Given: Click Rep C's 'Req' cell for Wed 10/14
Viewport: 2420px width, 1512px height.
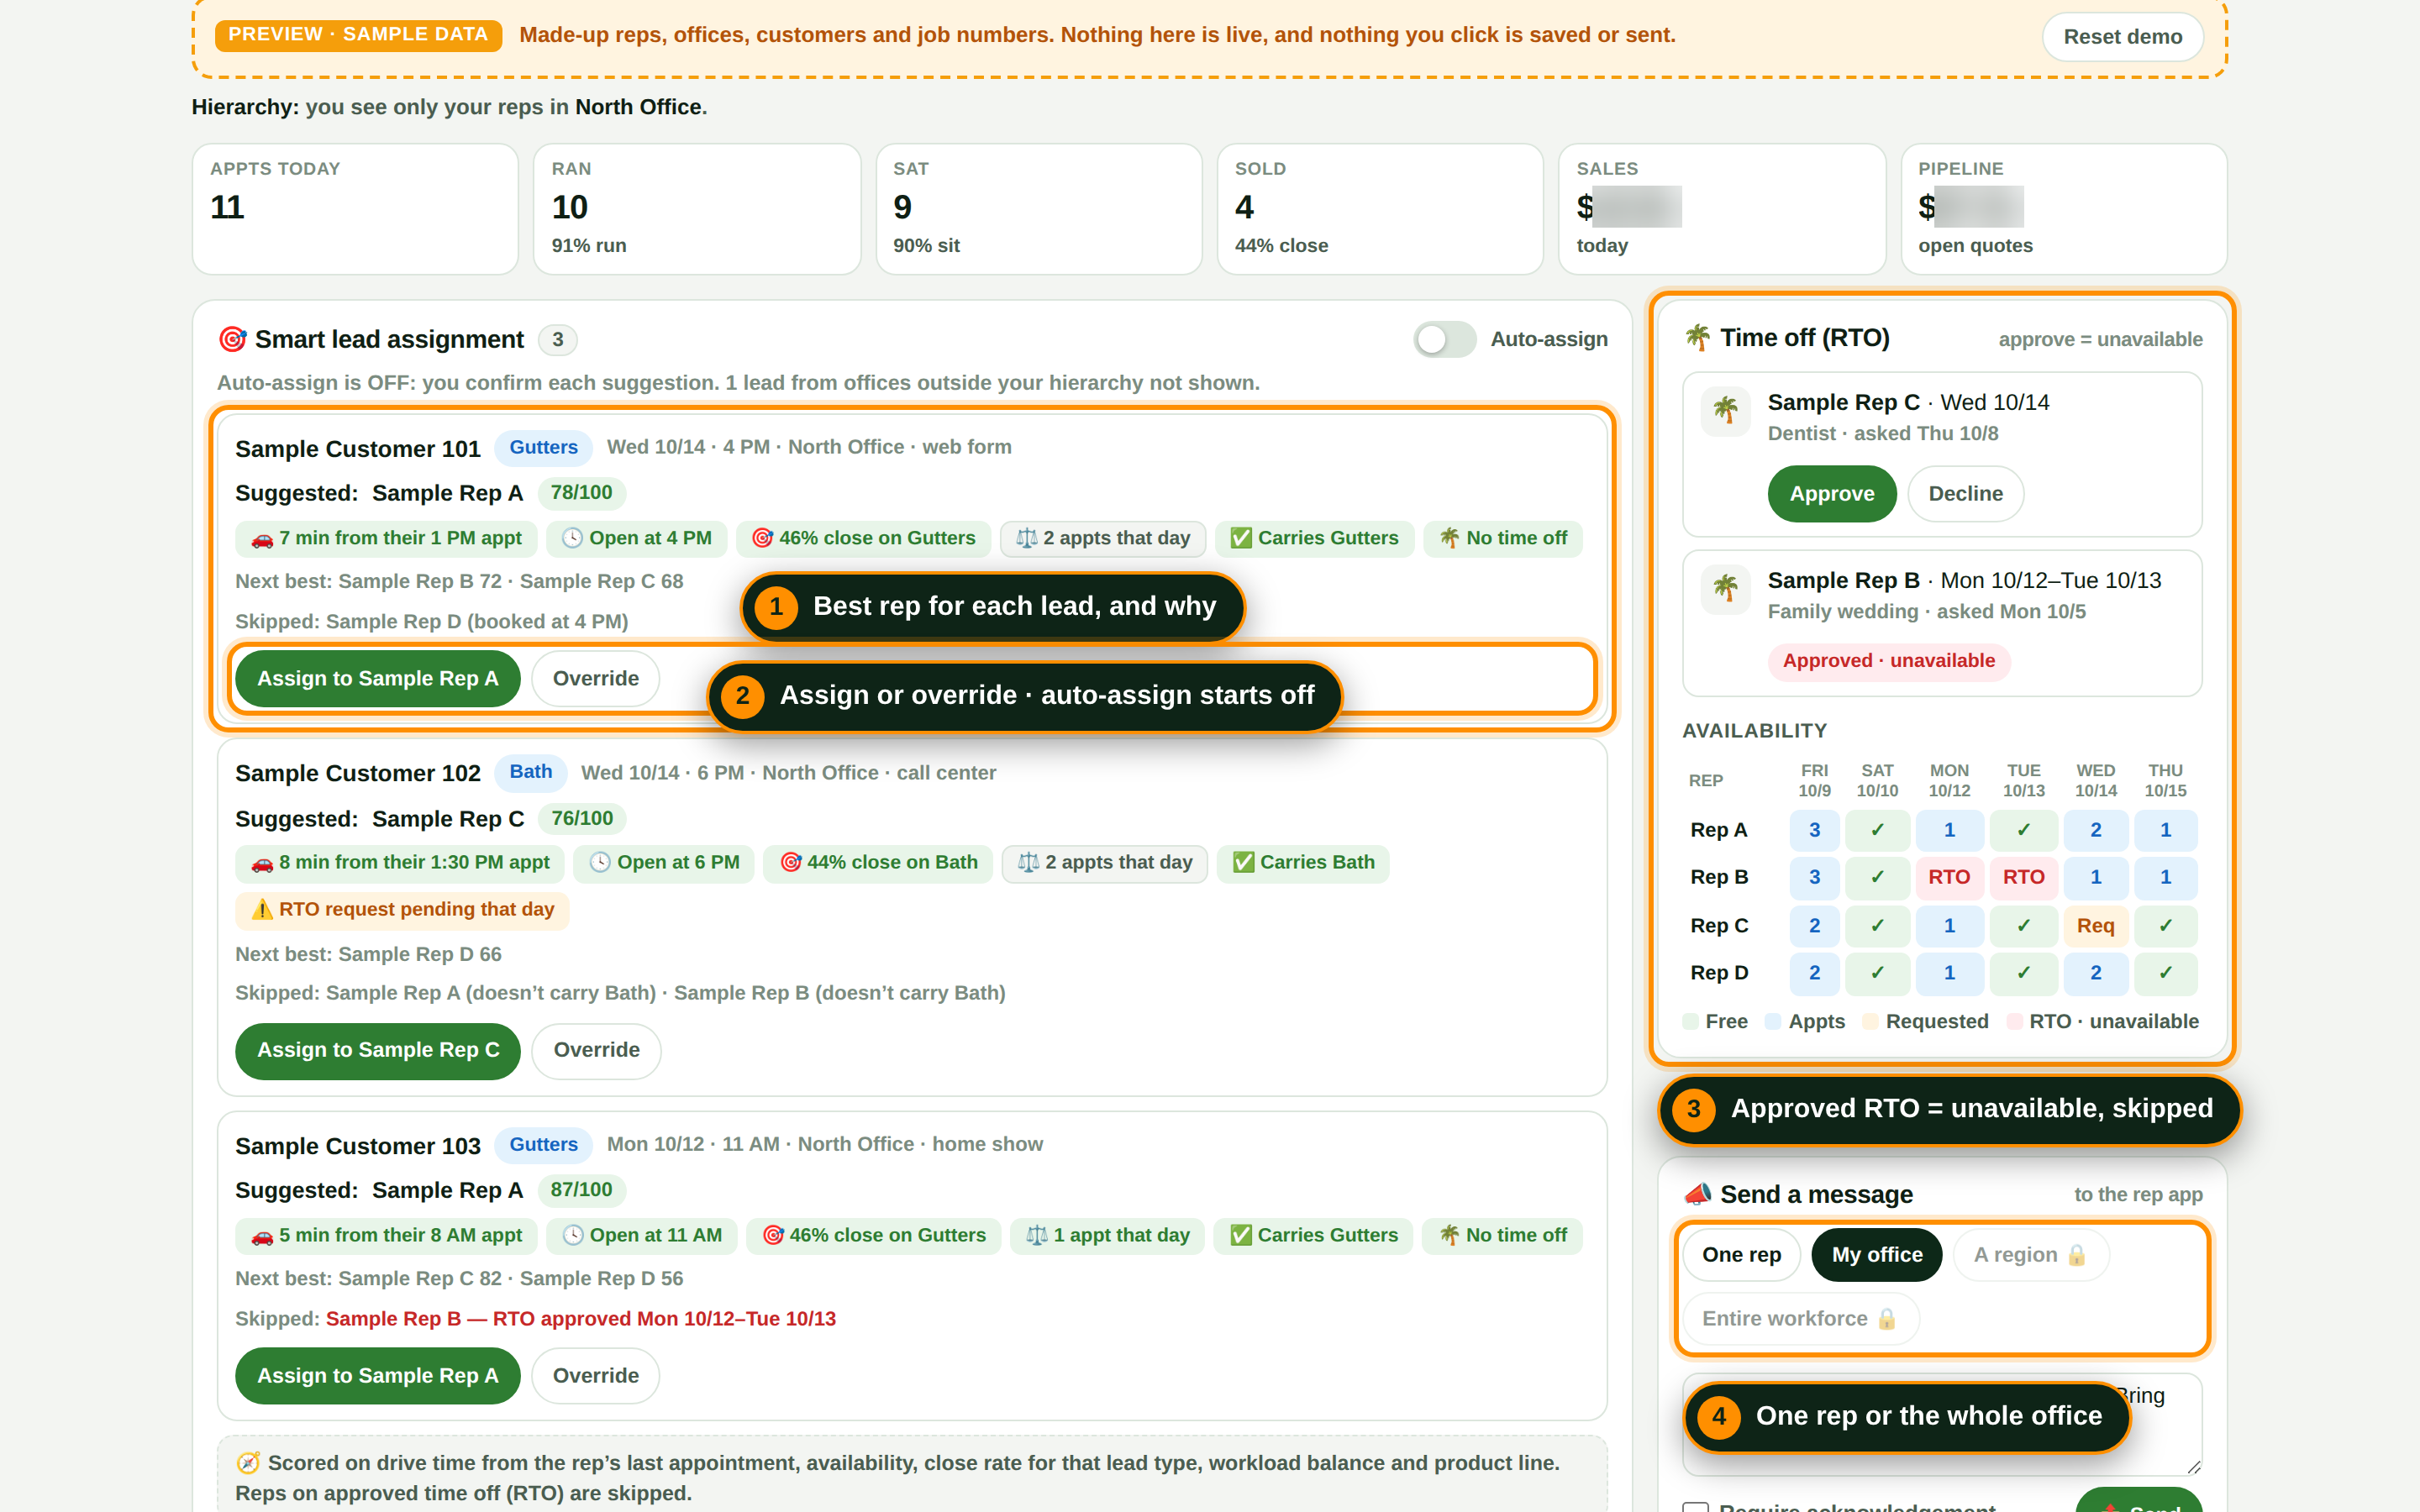Looking at the screenshot, I should [2095, 926].
